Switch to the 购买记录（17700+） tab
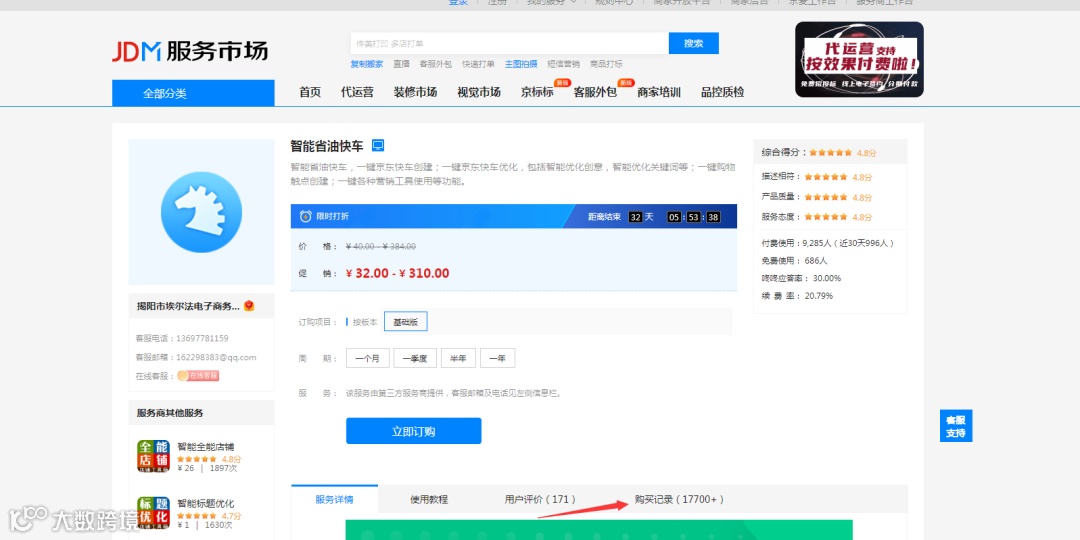The width and height of the screenshot is (1080, 540). (x=680, y=499)
